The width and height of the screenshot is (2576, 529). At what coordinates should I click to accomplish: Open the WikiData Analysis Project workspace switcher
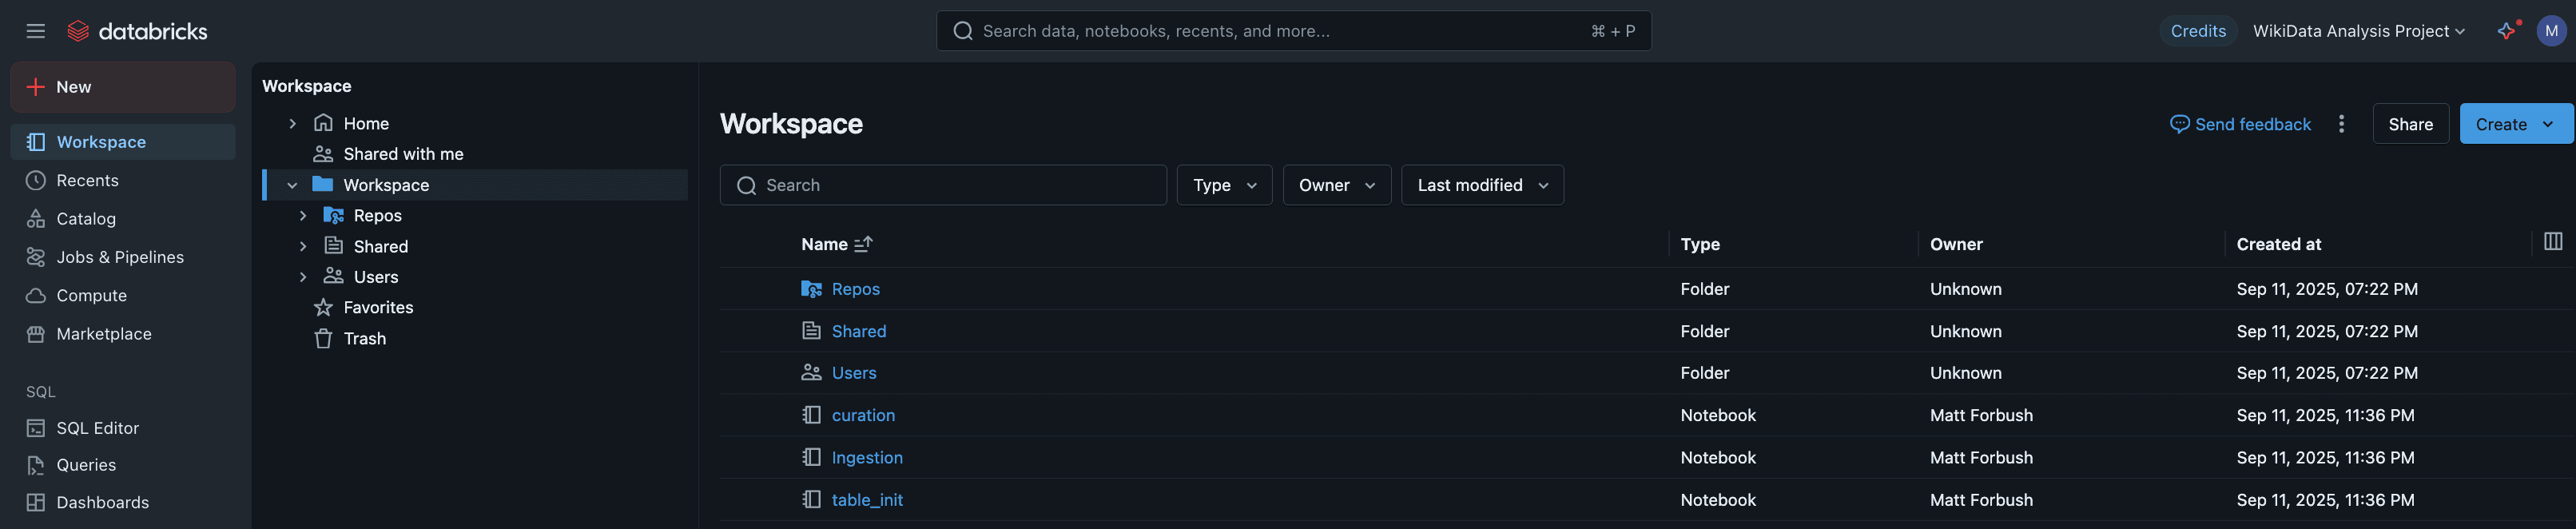pyautogui.click(x=2359, y=31)
